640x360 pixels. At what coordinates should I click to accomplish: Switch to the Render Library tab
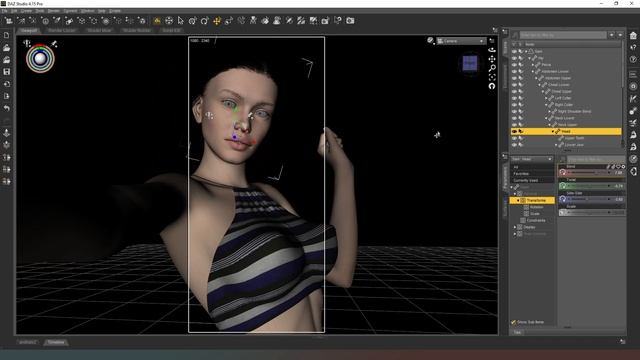click(x=62, y=30)
